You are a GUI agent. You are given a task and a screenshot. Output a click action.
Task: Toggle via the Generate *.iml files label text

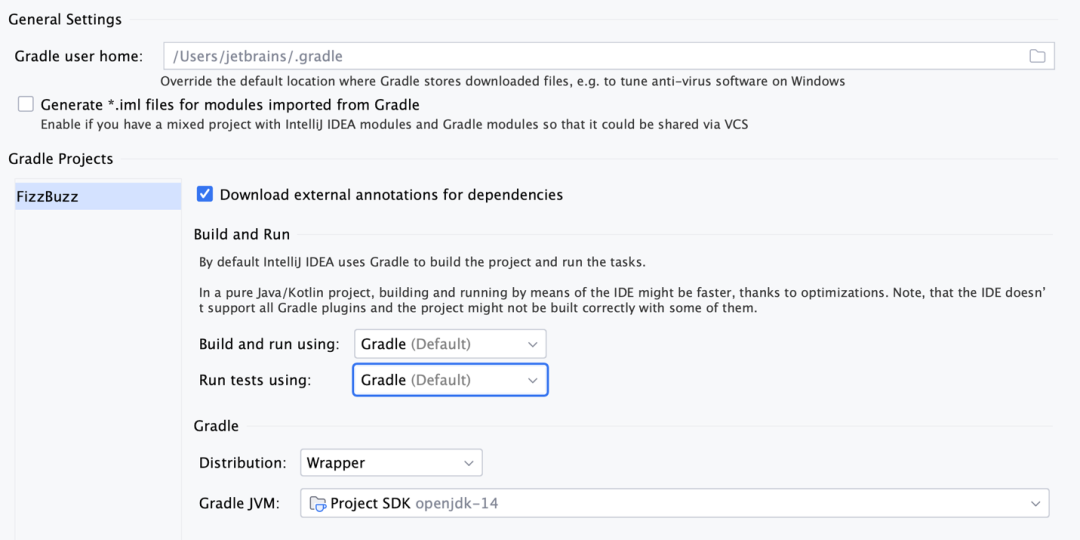[230, 105]
